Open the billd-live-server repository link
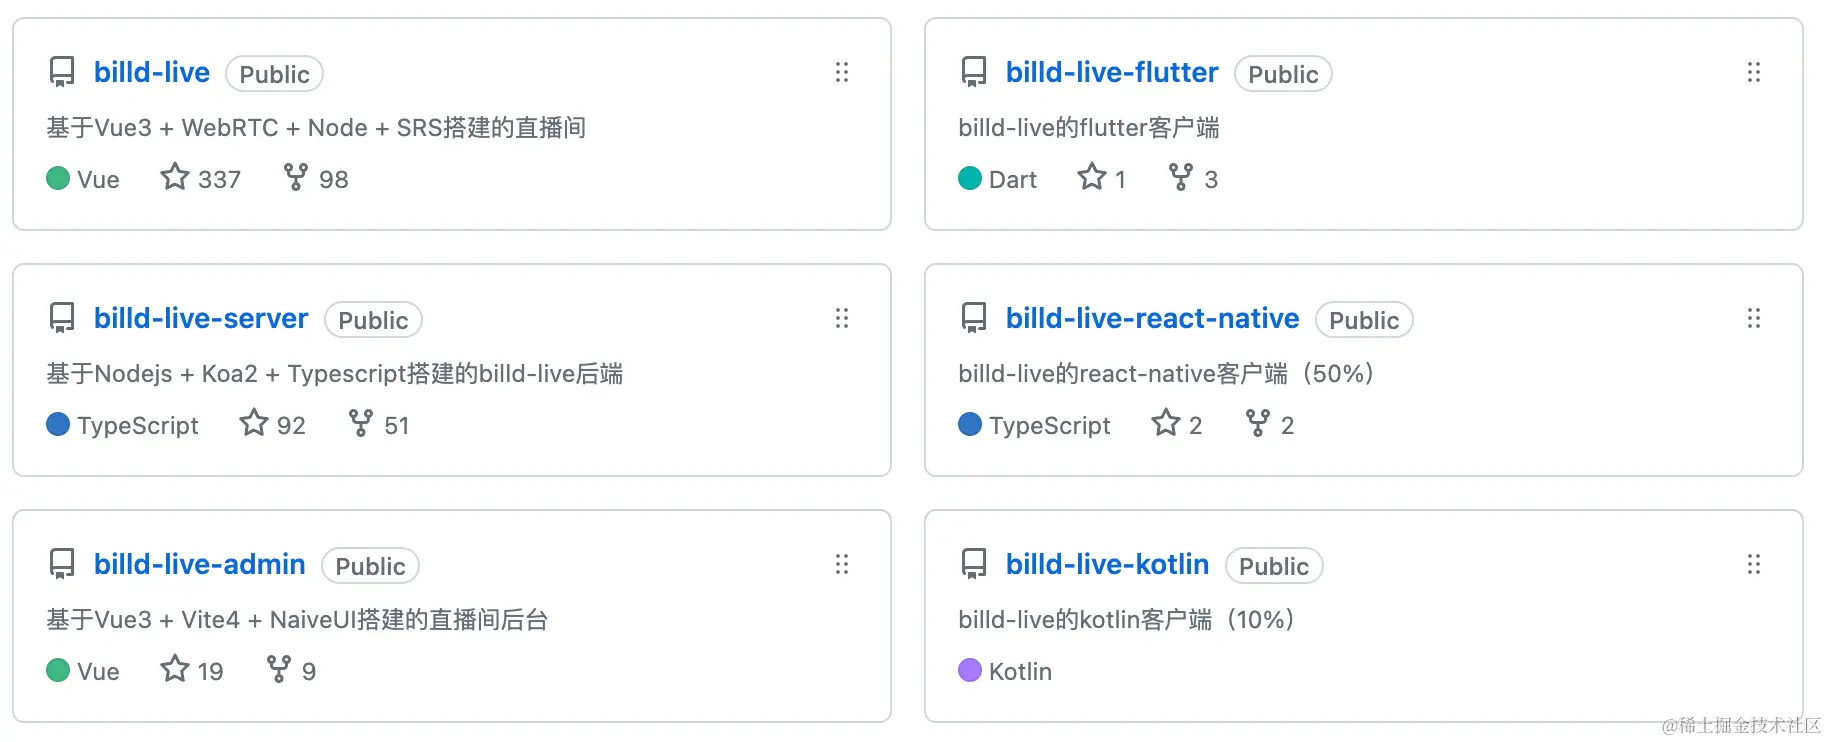 201,318
